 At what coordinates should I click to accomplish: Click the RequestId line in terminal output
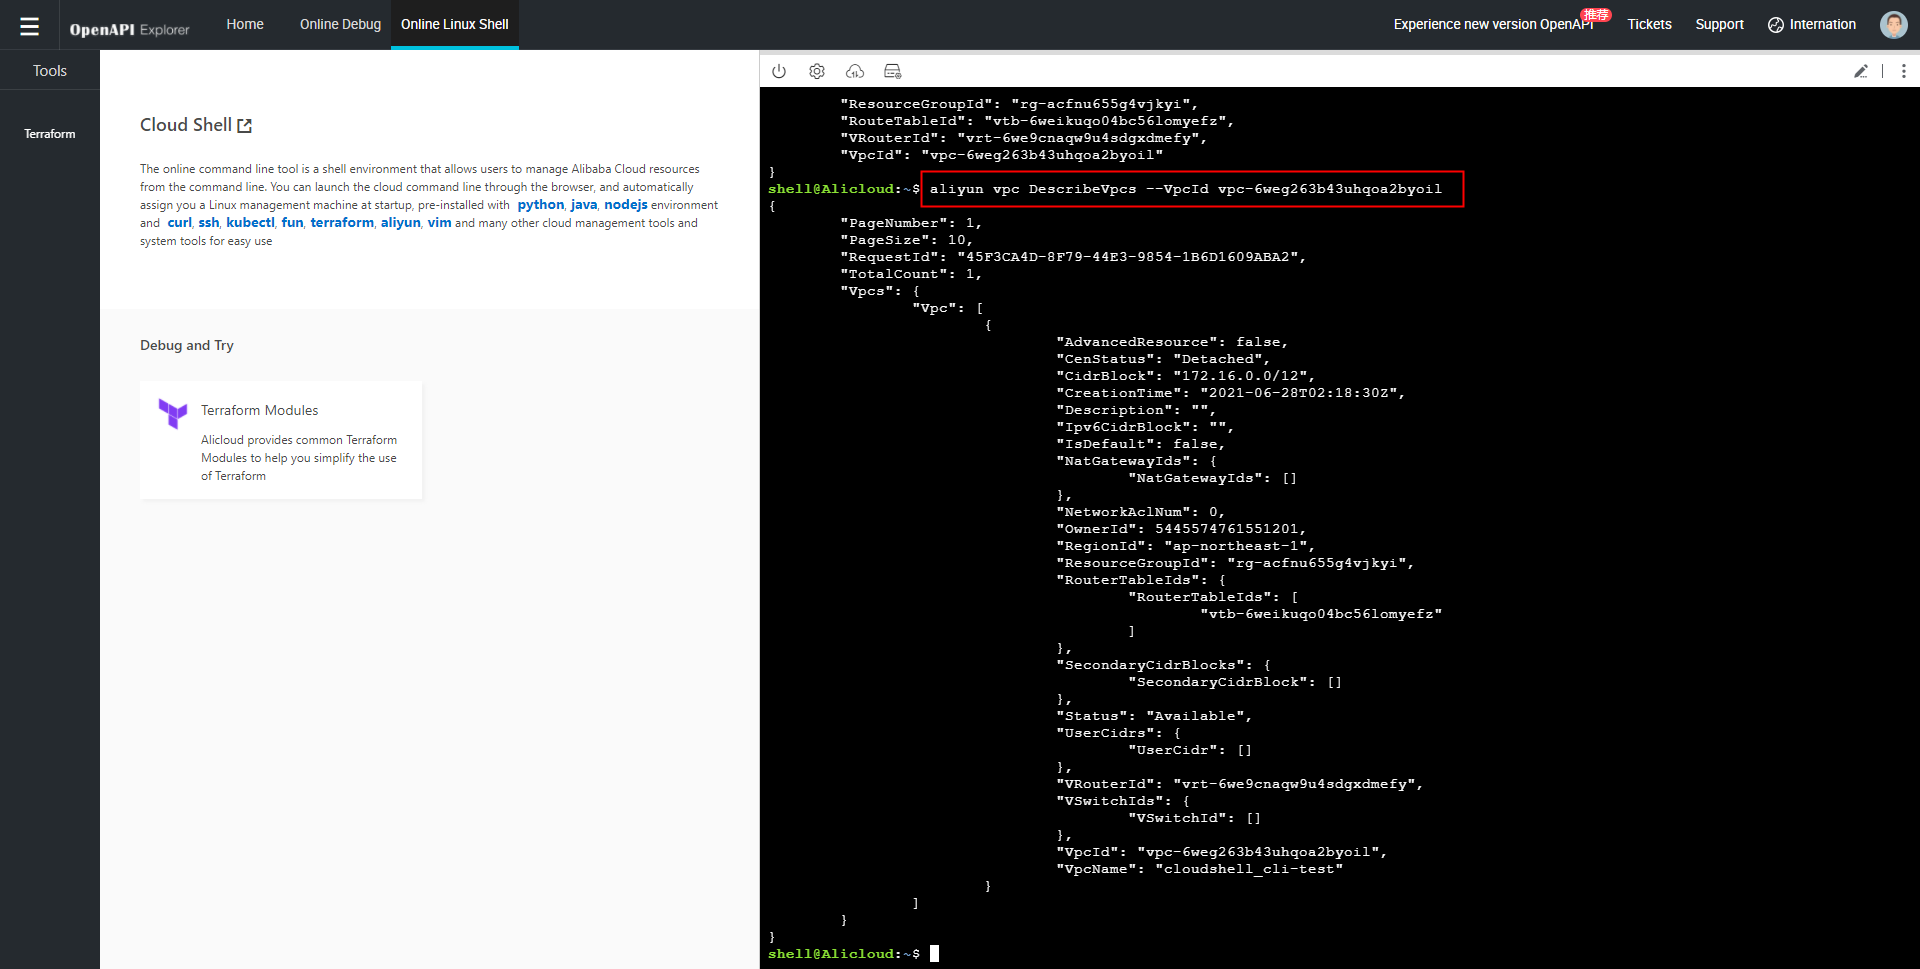(1073, 257)
